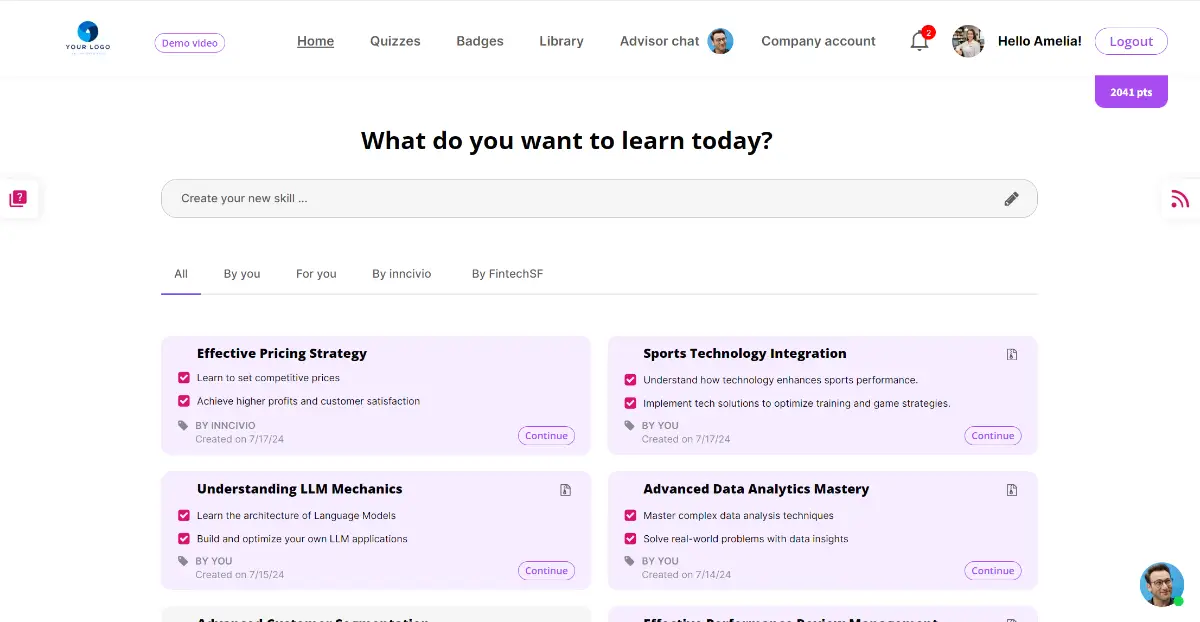Open the help question side panel
This screenshot has width=1200, height=622.
(x=18, y=199)
